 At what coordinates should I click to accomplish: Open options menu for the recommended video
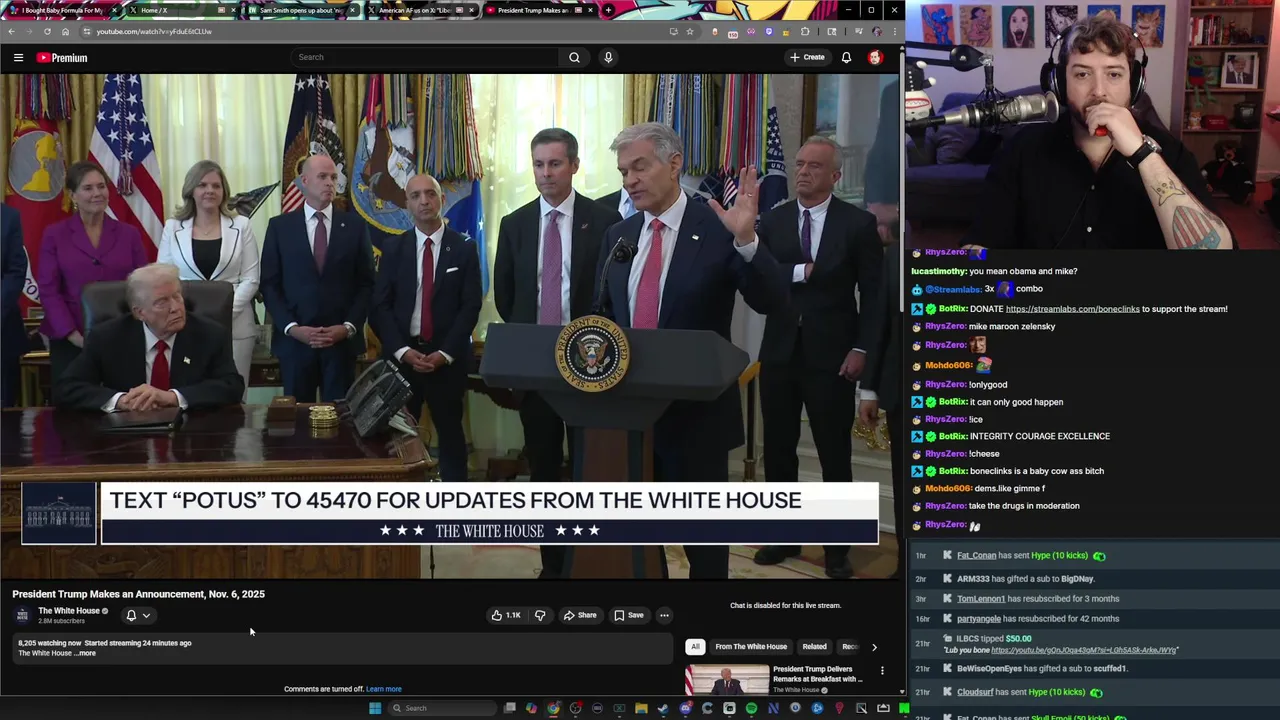[882, 670]
